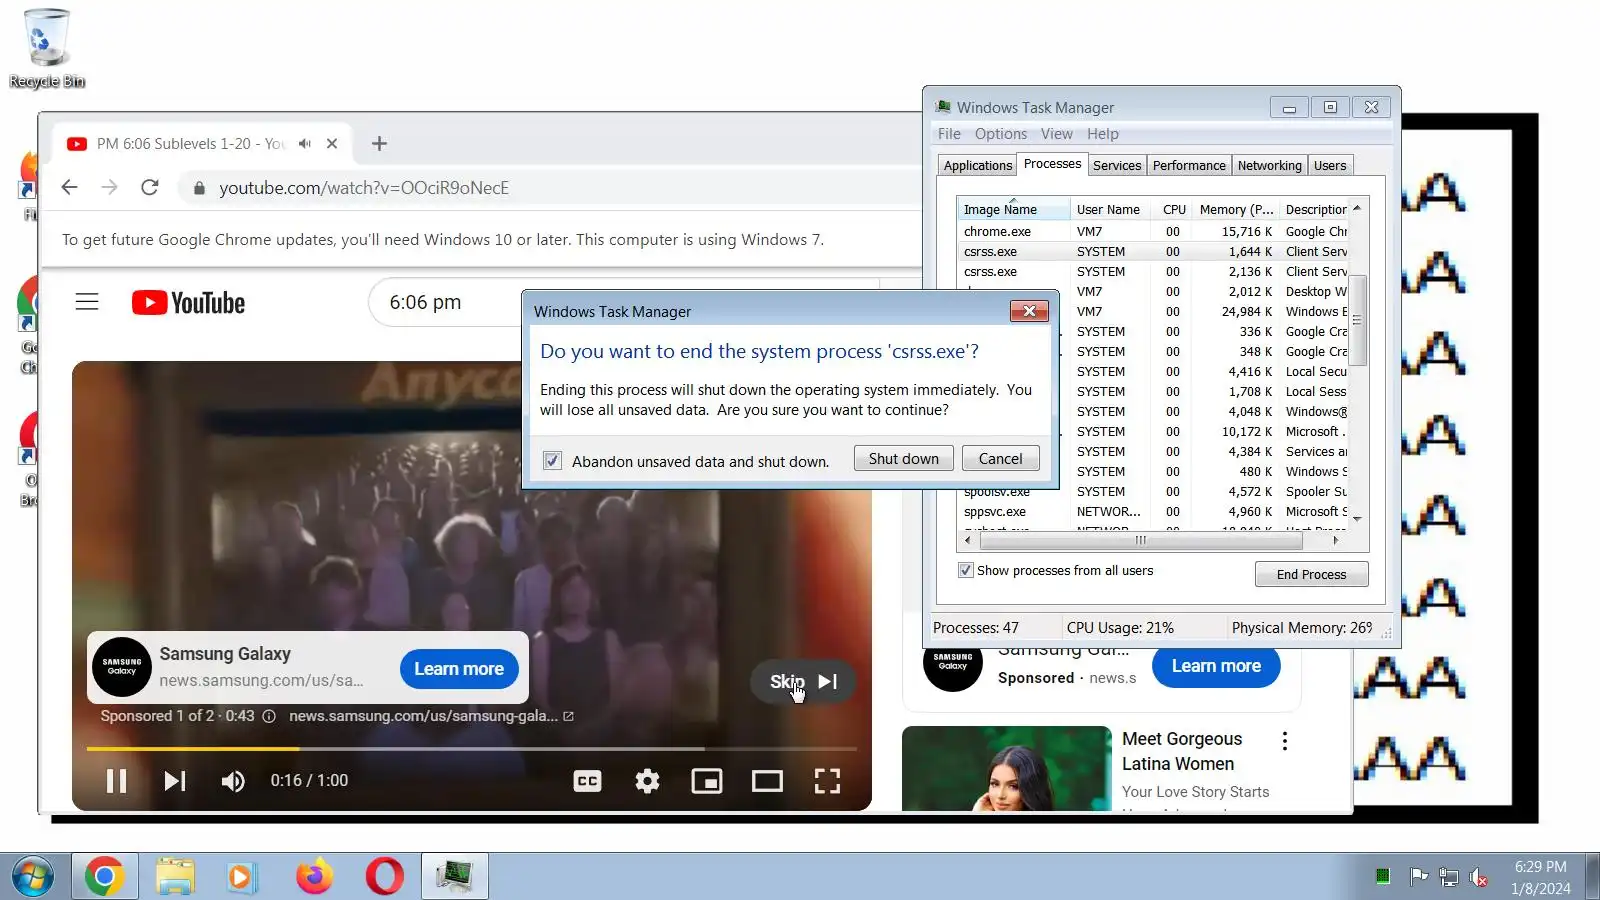Switch to the Networking tab
Viewport: 1600px width, 900px height.
coord(1270,166)
